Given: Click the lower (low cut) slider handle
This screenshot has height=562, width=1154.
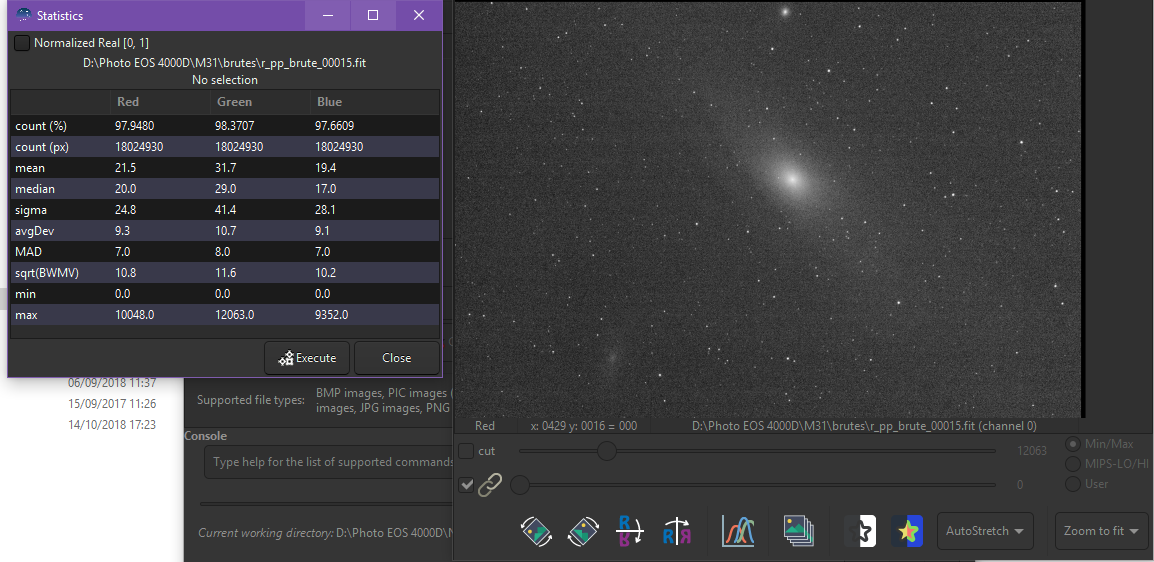Looking at the screenshot, I should tap(520, 485).
